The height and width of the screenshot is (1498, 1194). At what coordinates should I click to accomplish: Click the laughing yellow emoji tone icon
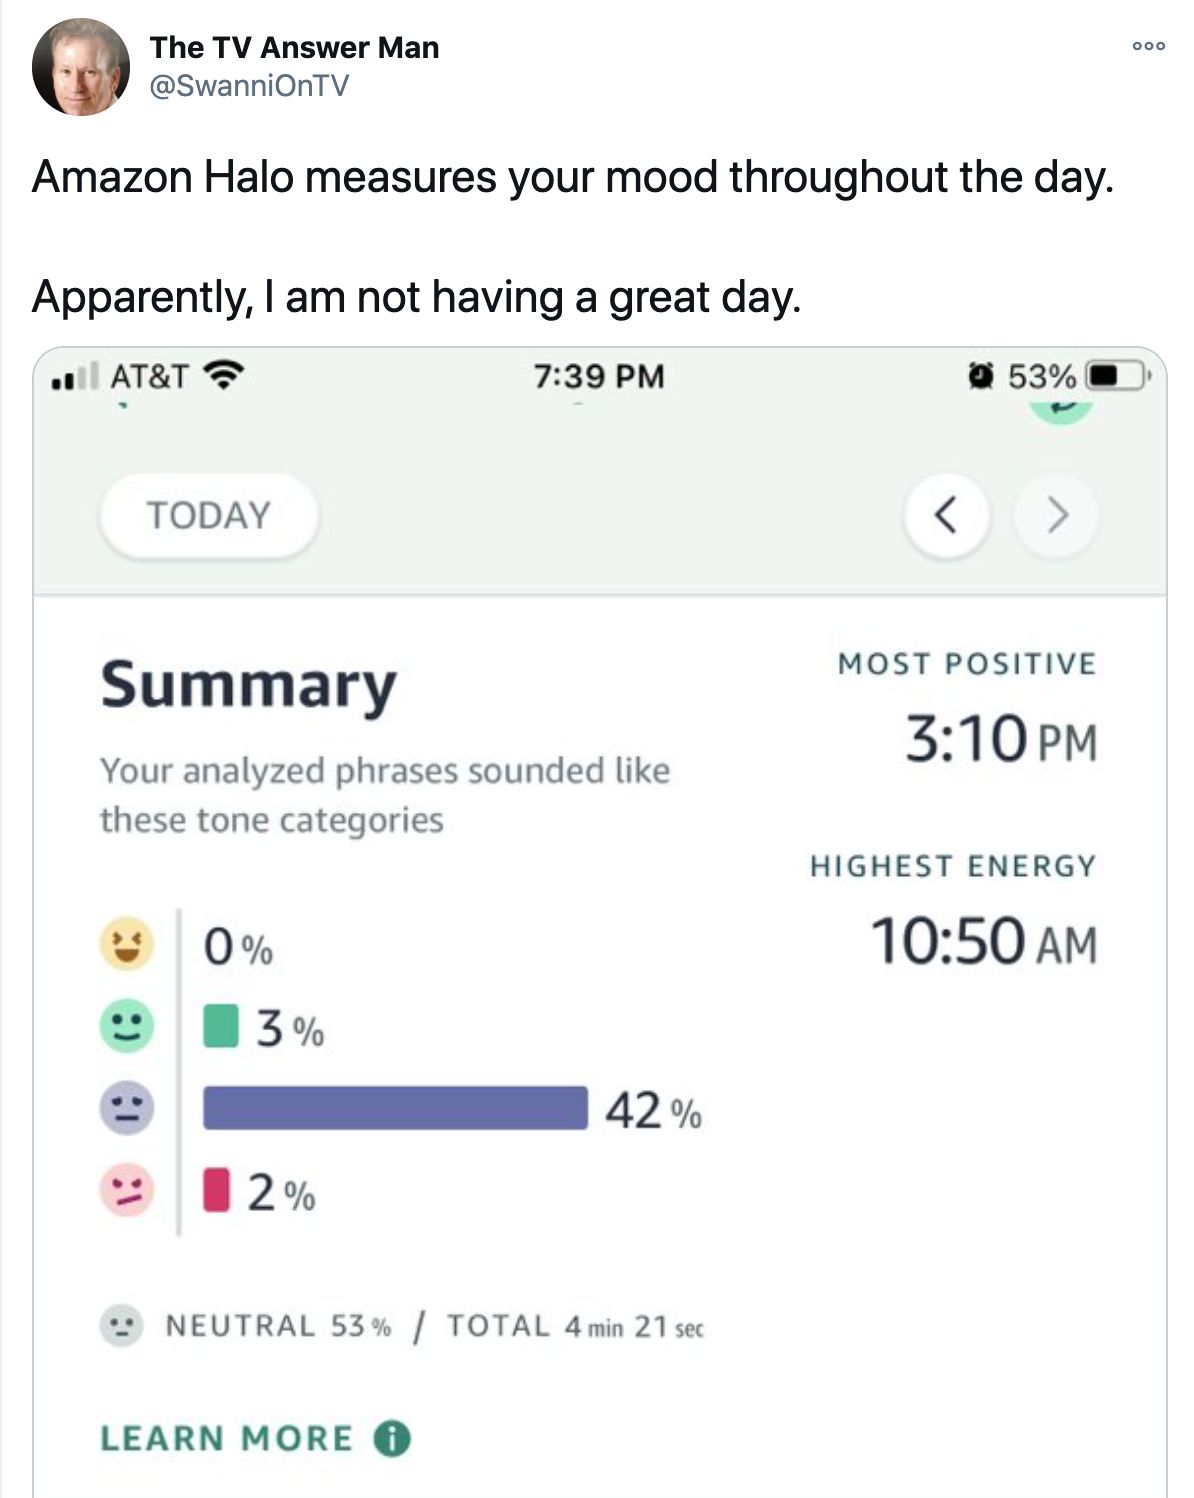(x=127, y=944)
